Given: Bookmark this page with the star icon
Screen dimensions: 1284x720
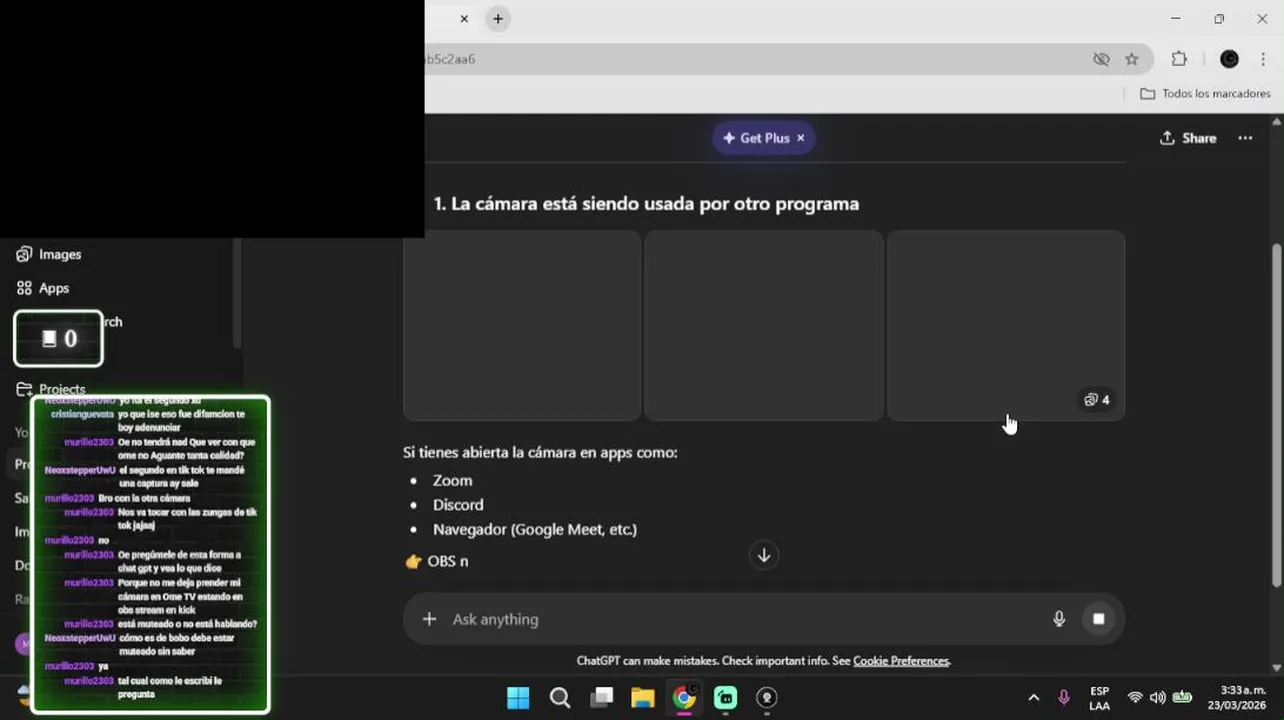Looking at the screenshot, I should 1131,59.
